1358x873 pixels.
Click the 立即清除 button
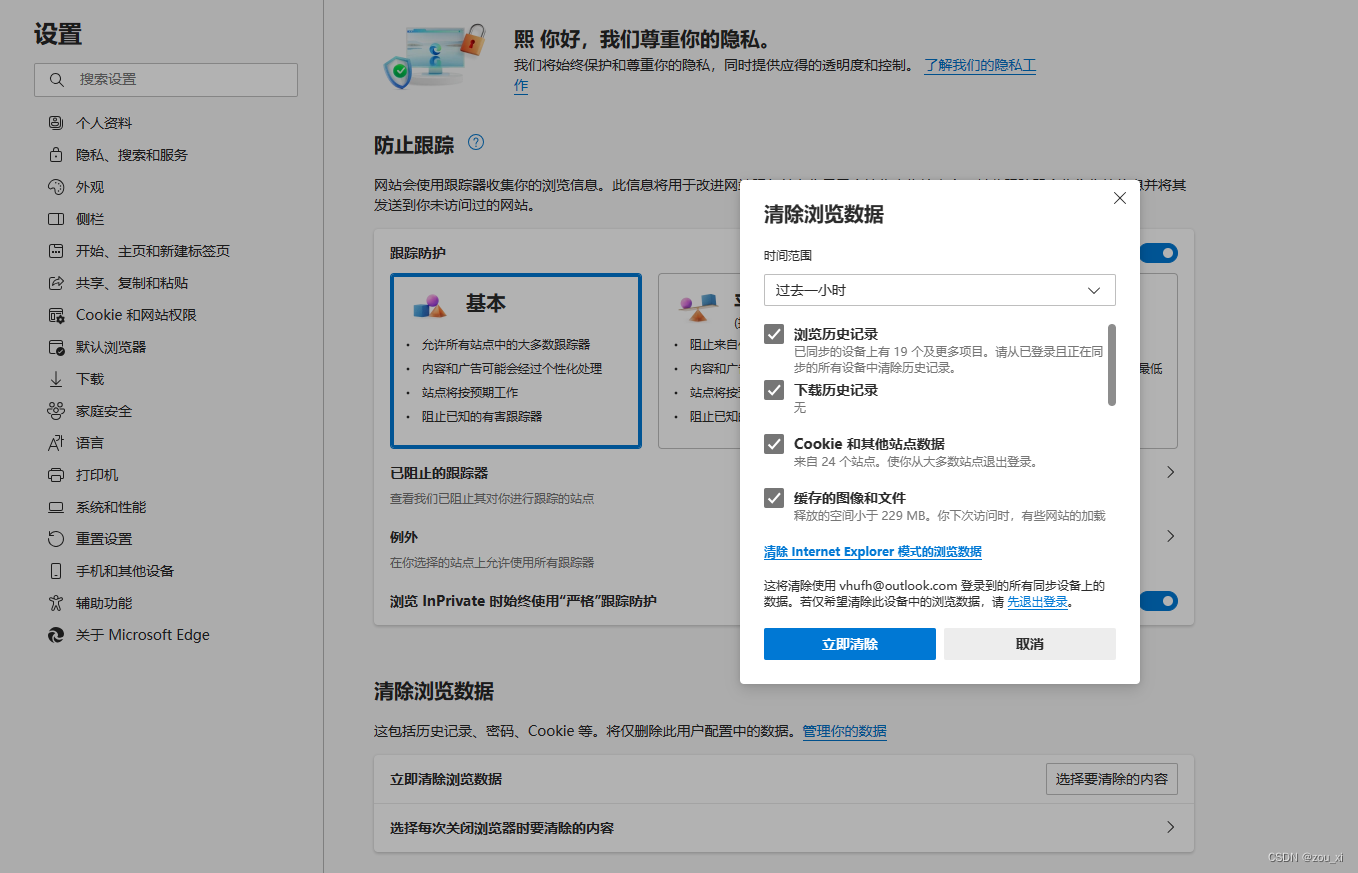pyautogui.click(x=850, y=644)
